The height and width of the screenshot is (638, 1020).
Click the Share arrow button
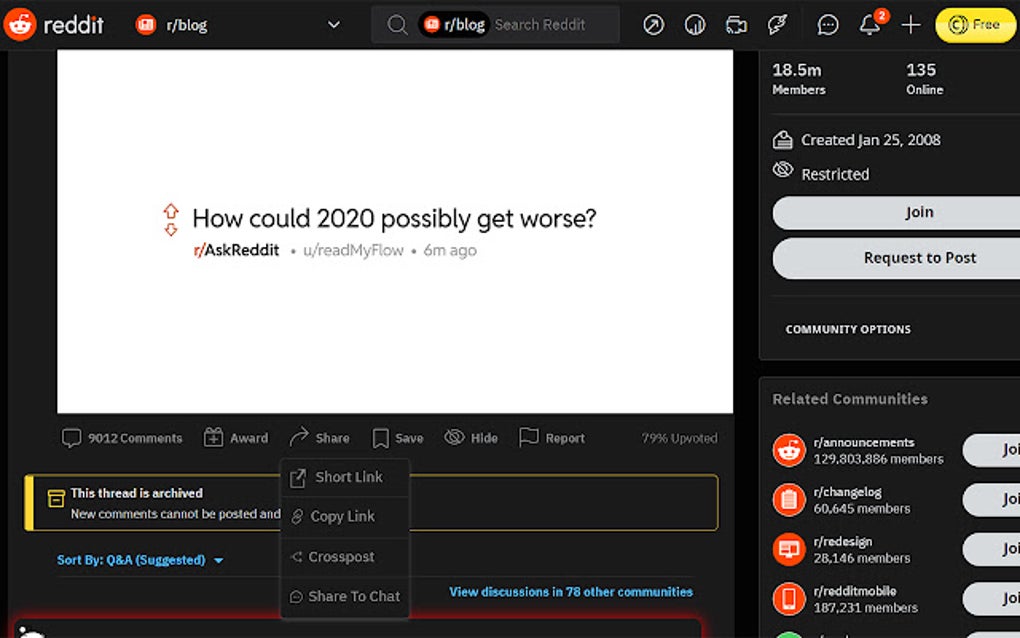pyautogui.click(x=319, y=438)
